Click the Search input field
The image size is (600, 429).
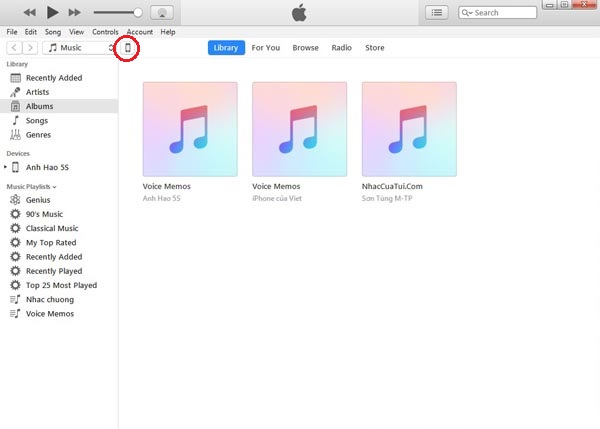click(497, 13)
